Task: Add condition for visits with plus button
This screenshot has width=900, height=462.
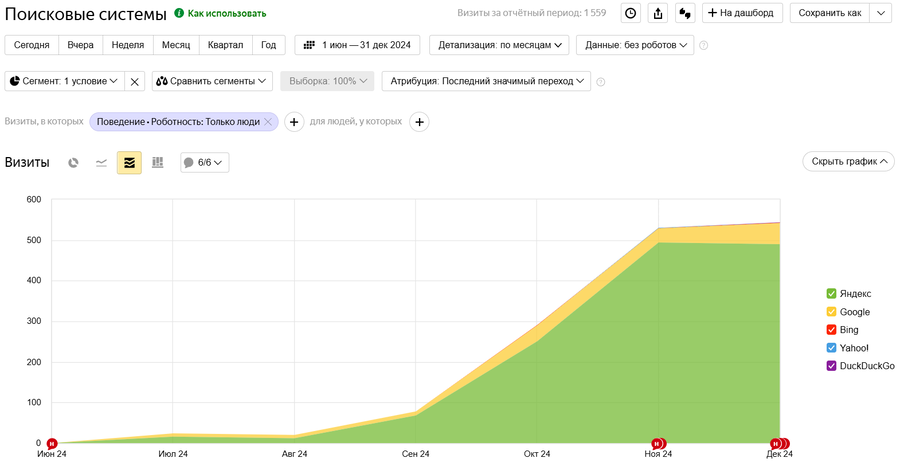Action: click(x=294, y=122)
